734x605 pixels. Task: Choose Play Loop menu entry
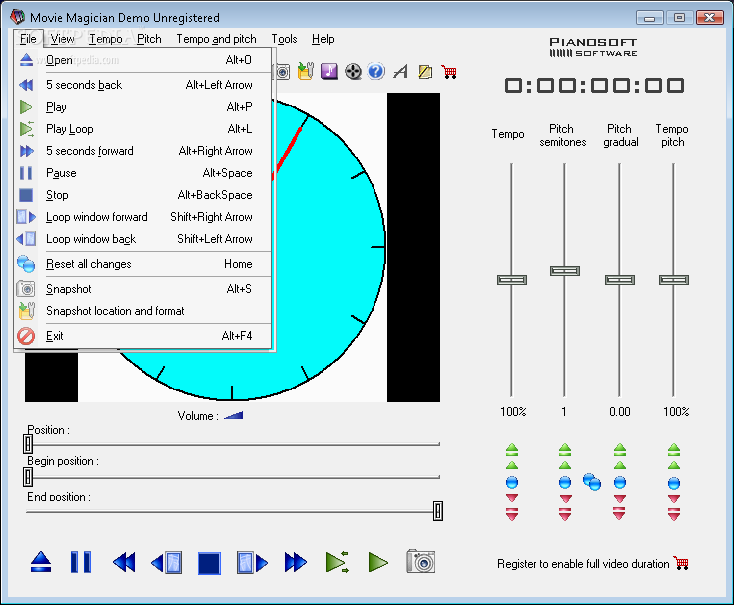point(143,129)
